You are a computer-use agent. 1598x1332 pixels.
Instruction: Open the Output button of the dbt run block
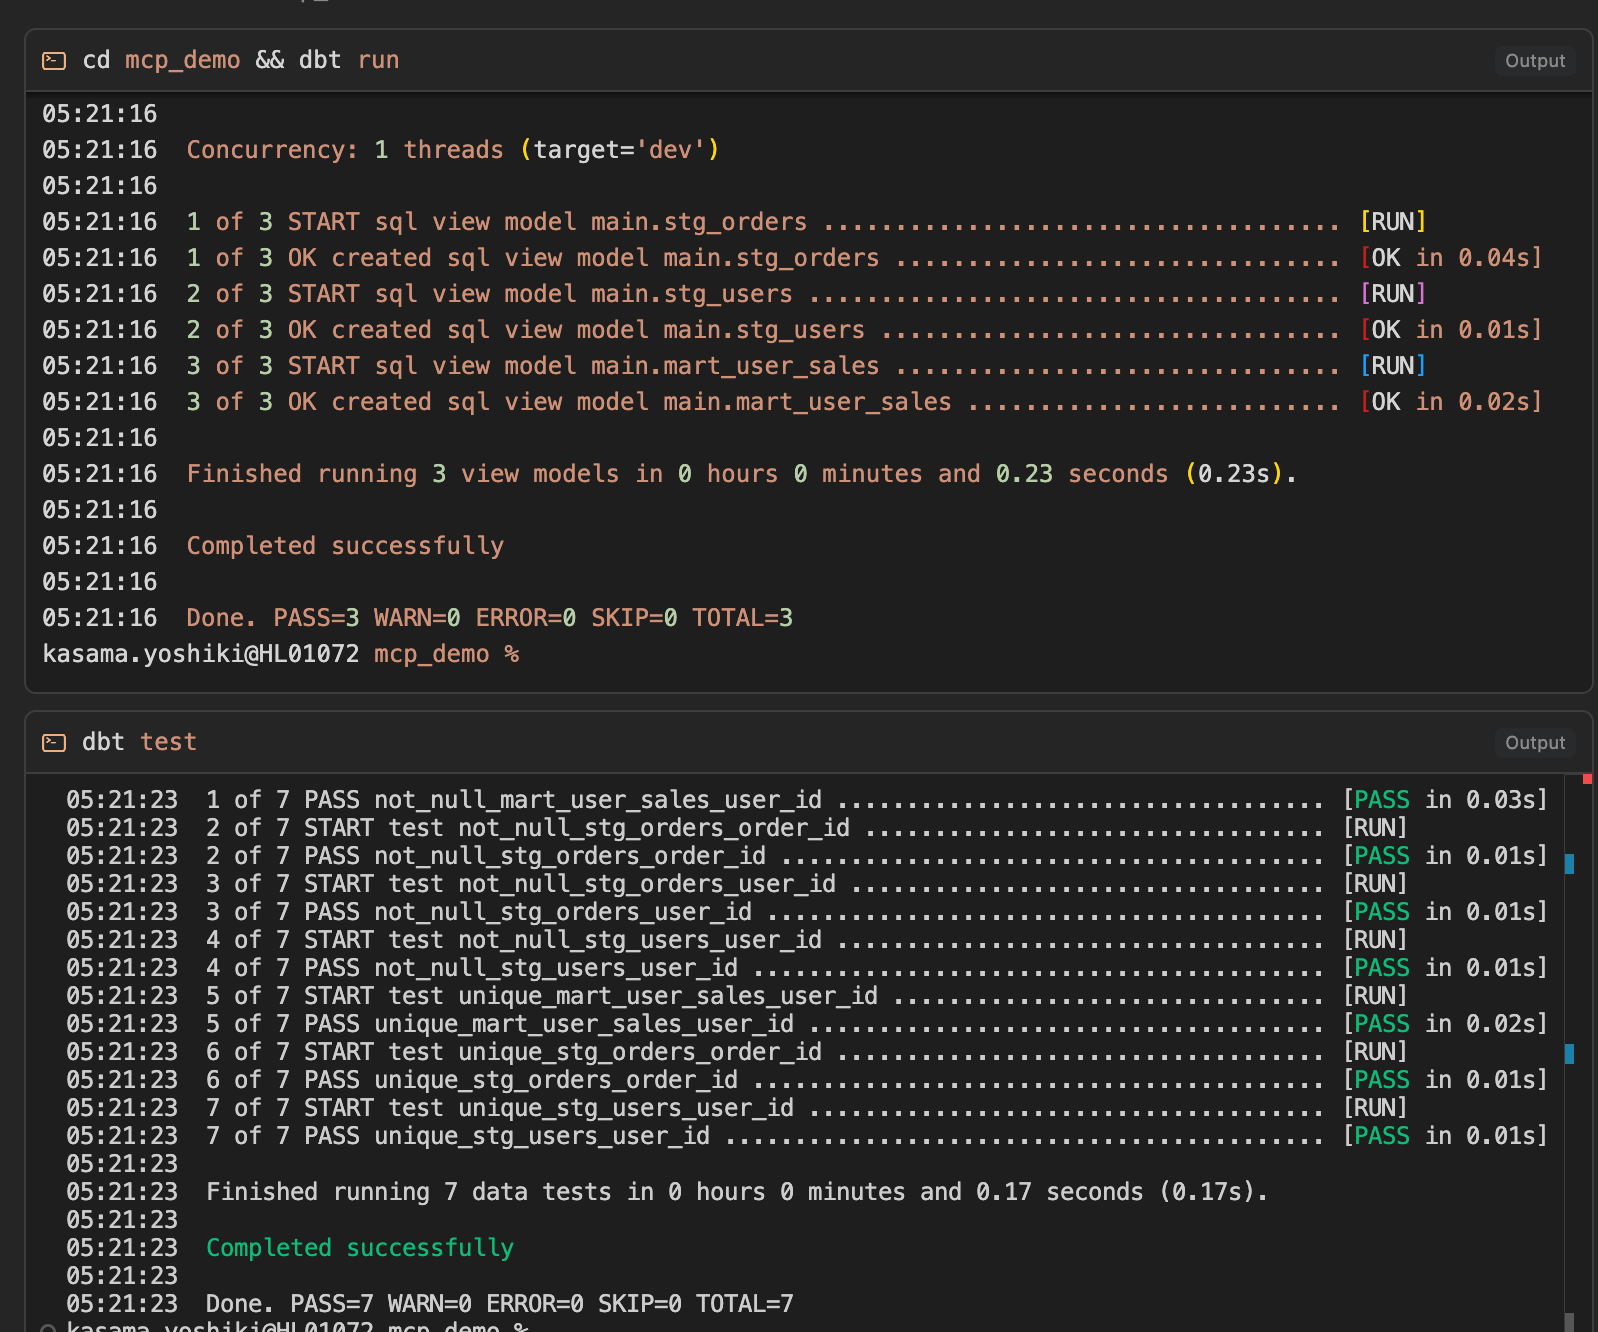[1535, 61]
